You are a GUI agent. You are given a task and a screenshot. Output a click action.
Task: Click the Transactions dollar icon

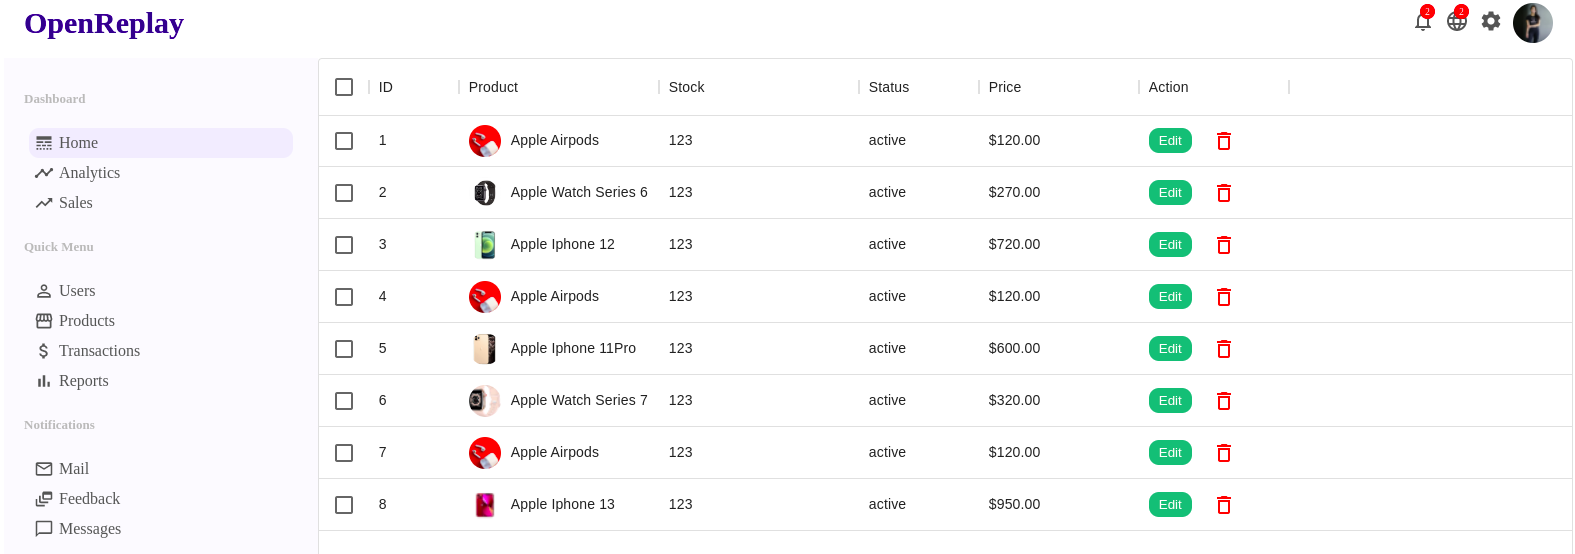pyautogui.click(x=44, y=351)
